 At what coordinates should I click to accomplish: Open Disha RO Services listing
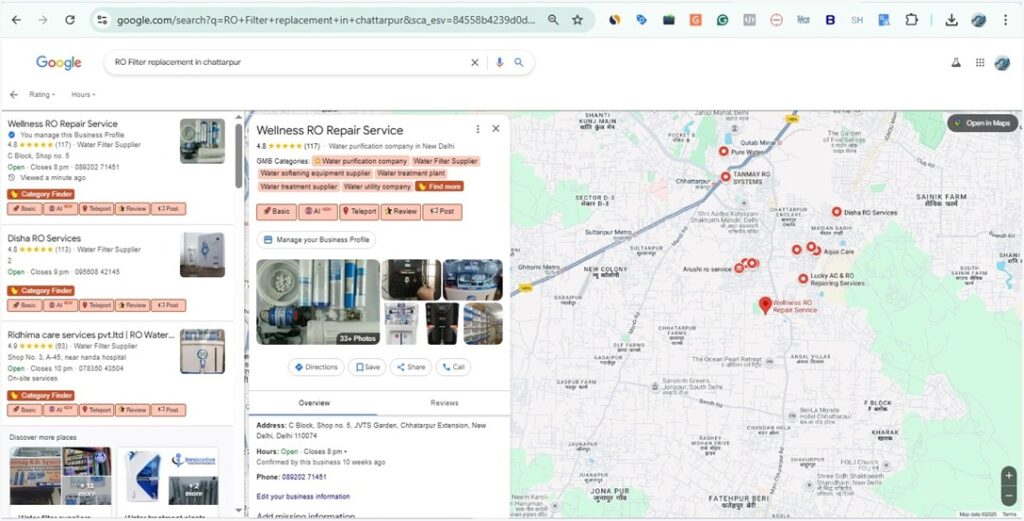(x=44, y=238)
